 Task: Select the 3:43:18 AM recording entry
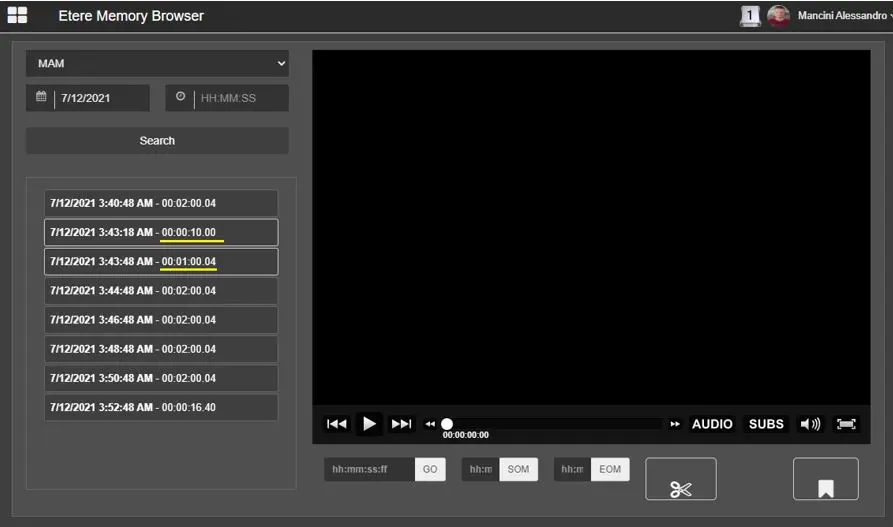pyautogui.click(x=161, y=232)
